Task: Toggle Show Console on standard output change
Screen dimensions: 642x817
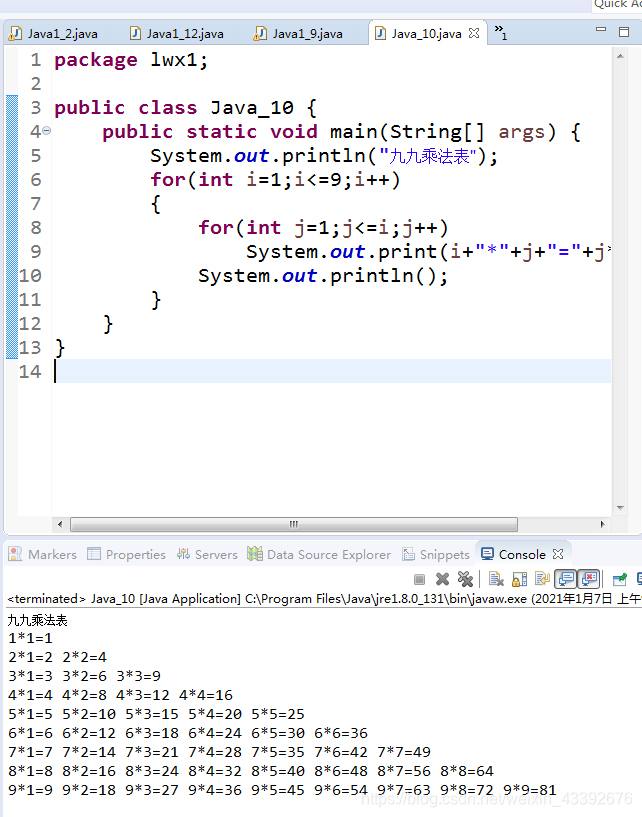Action: coord(565,579)
